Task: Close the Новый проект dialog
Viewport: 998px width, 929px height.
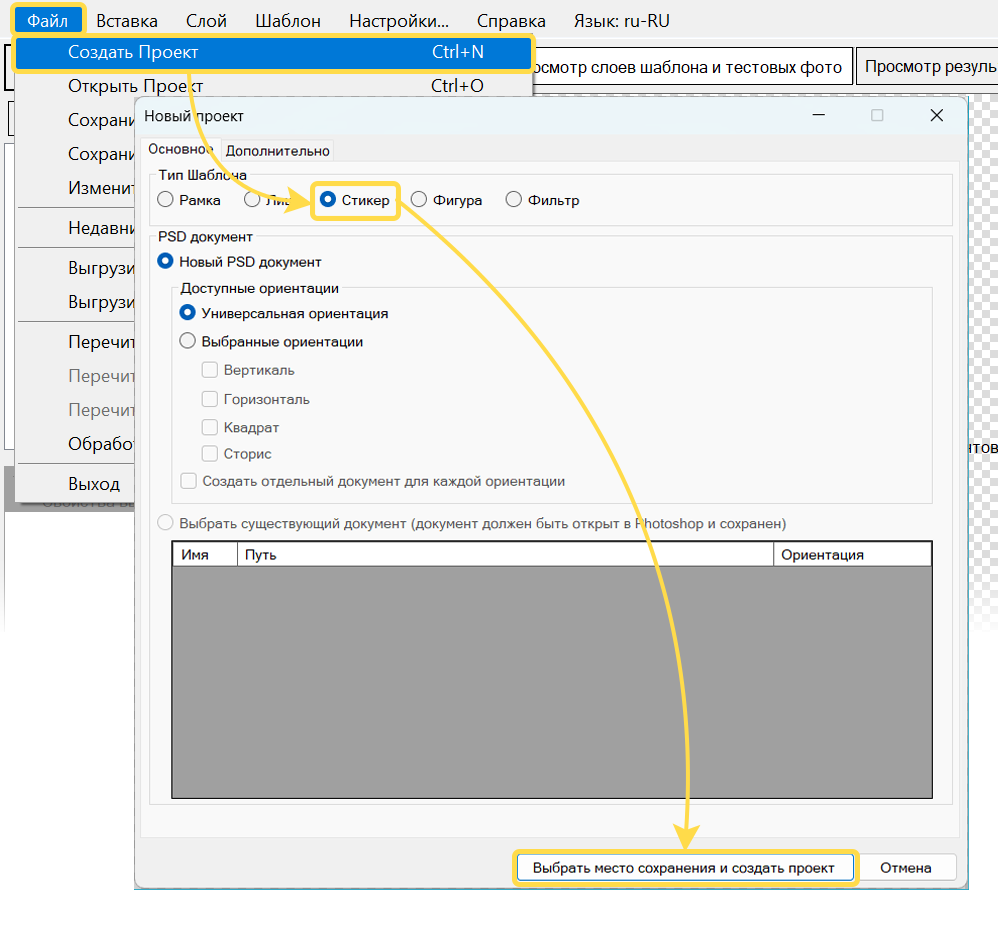Action: (x=936, y=116)
